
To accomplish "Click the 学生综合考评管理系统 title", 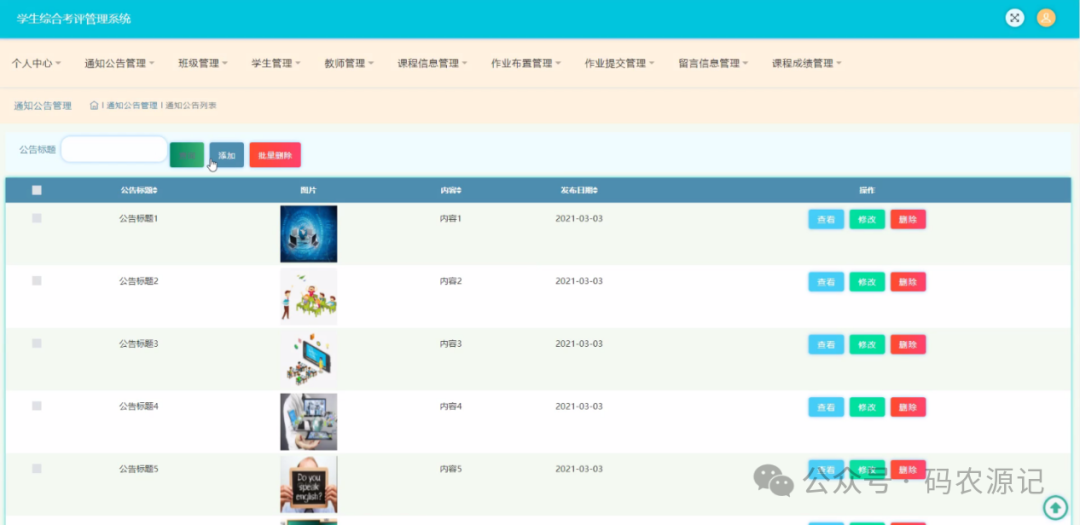I will coord(74,19).
